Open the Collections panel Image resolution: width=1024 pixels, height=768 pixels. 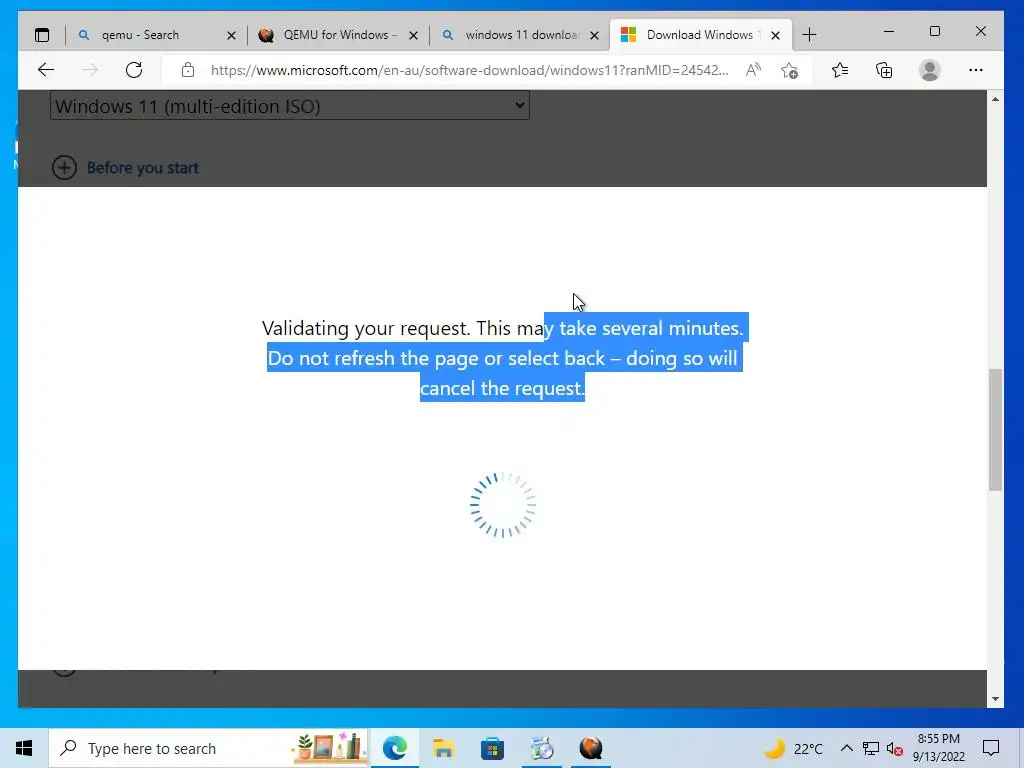point(884,70)
